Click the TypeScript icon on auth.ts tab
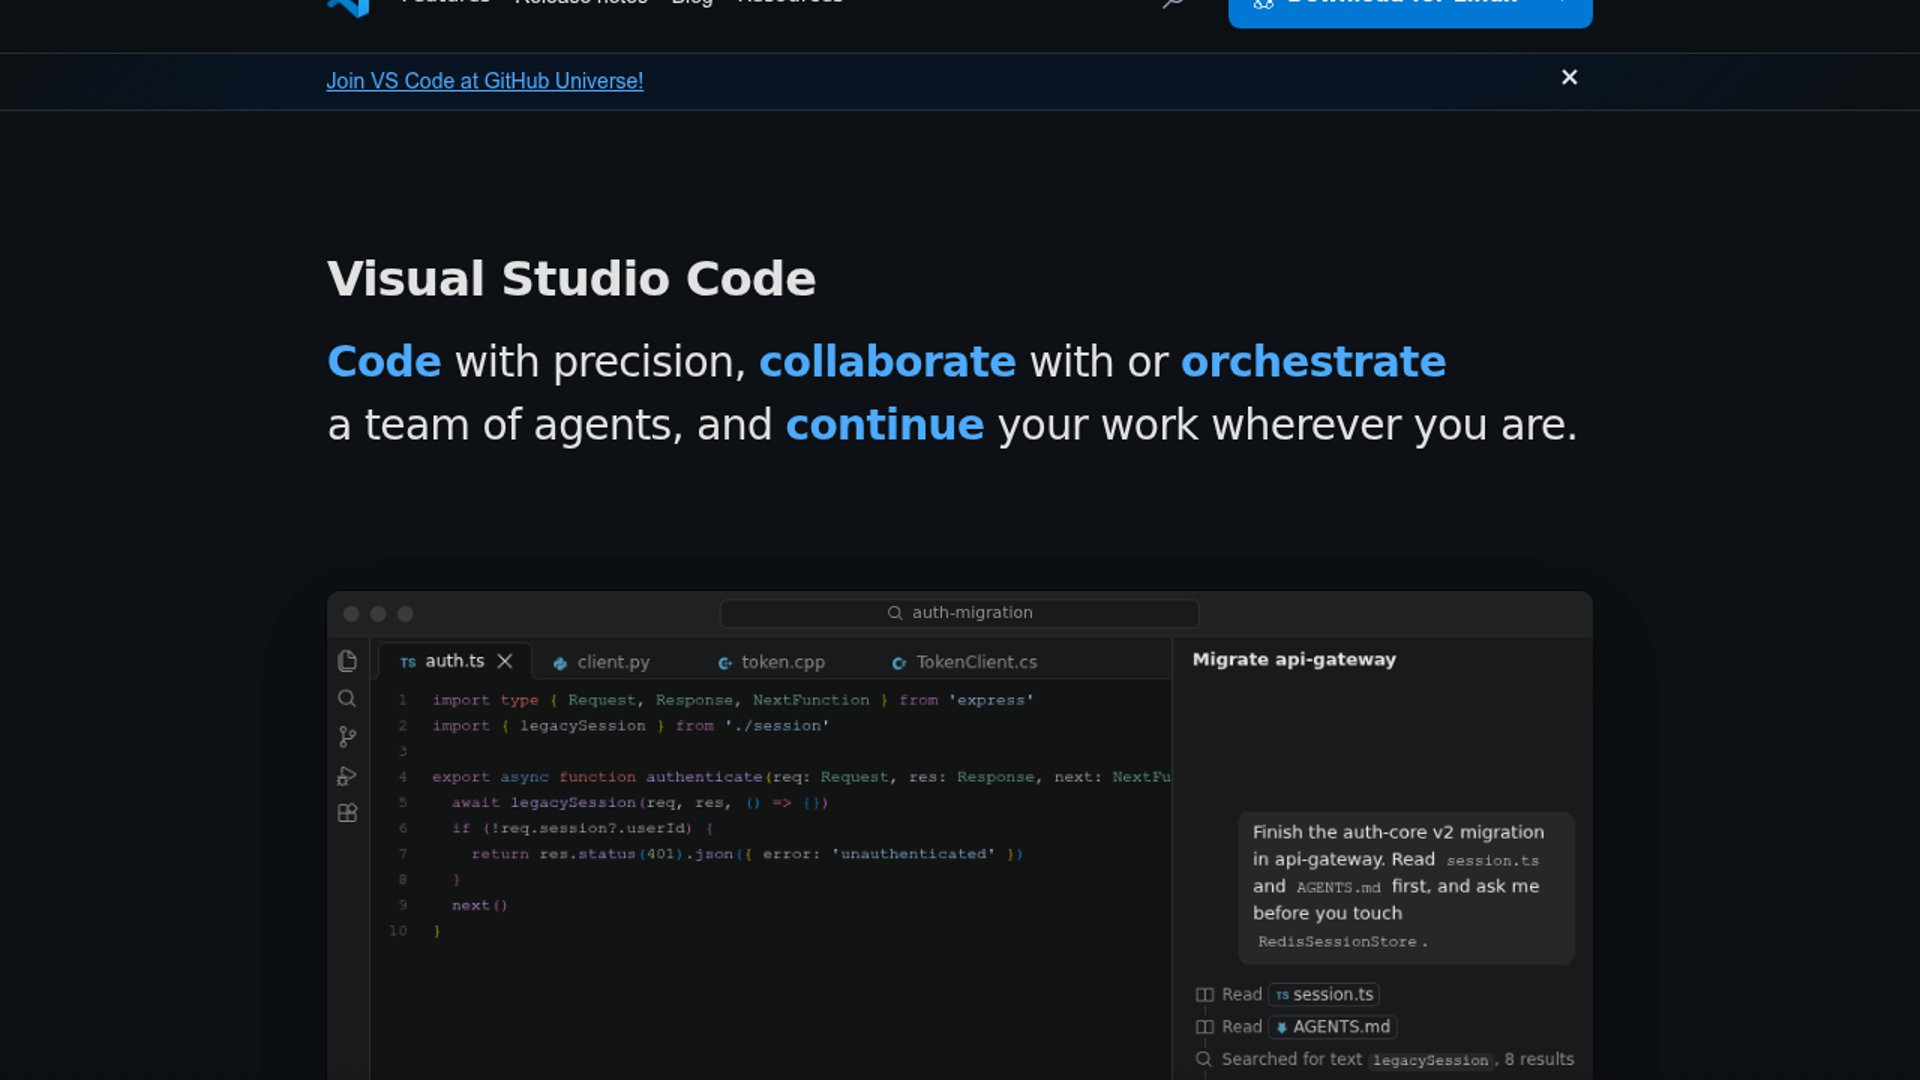Screen dimensions: 1920x1080 click(x=408, y=662)
